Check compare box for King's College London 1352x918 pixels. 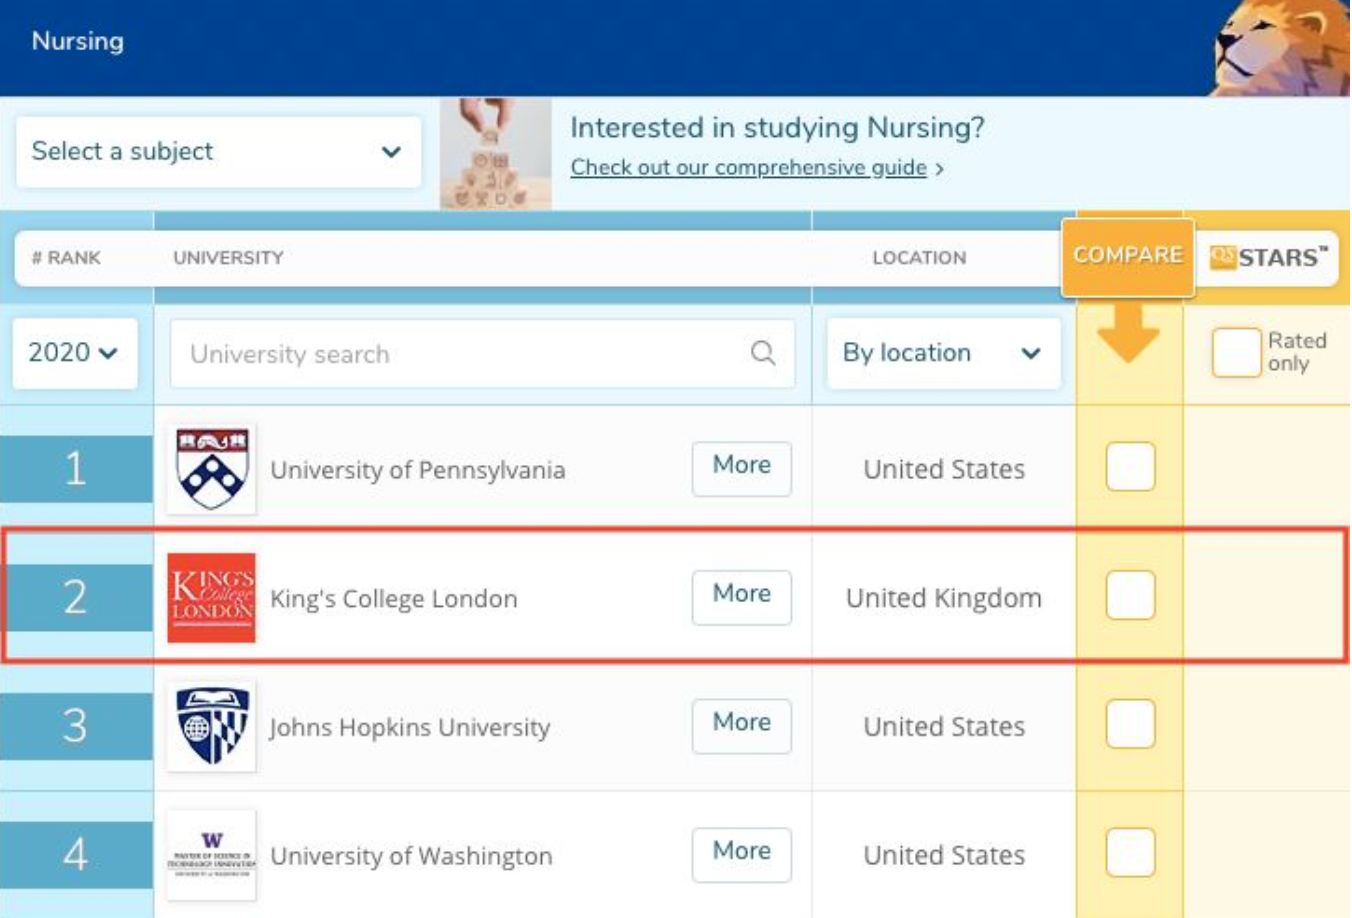1130,596
